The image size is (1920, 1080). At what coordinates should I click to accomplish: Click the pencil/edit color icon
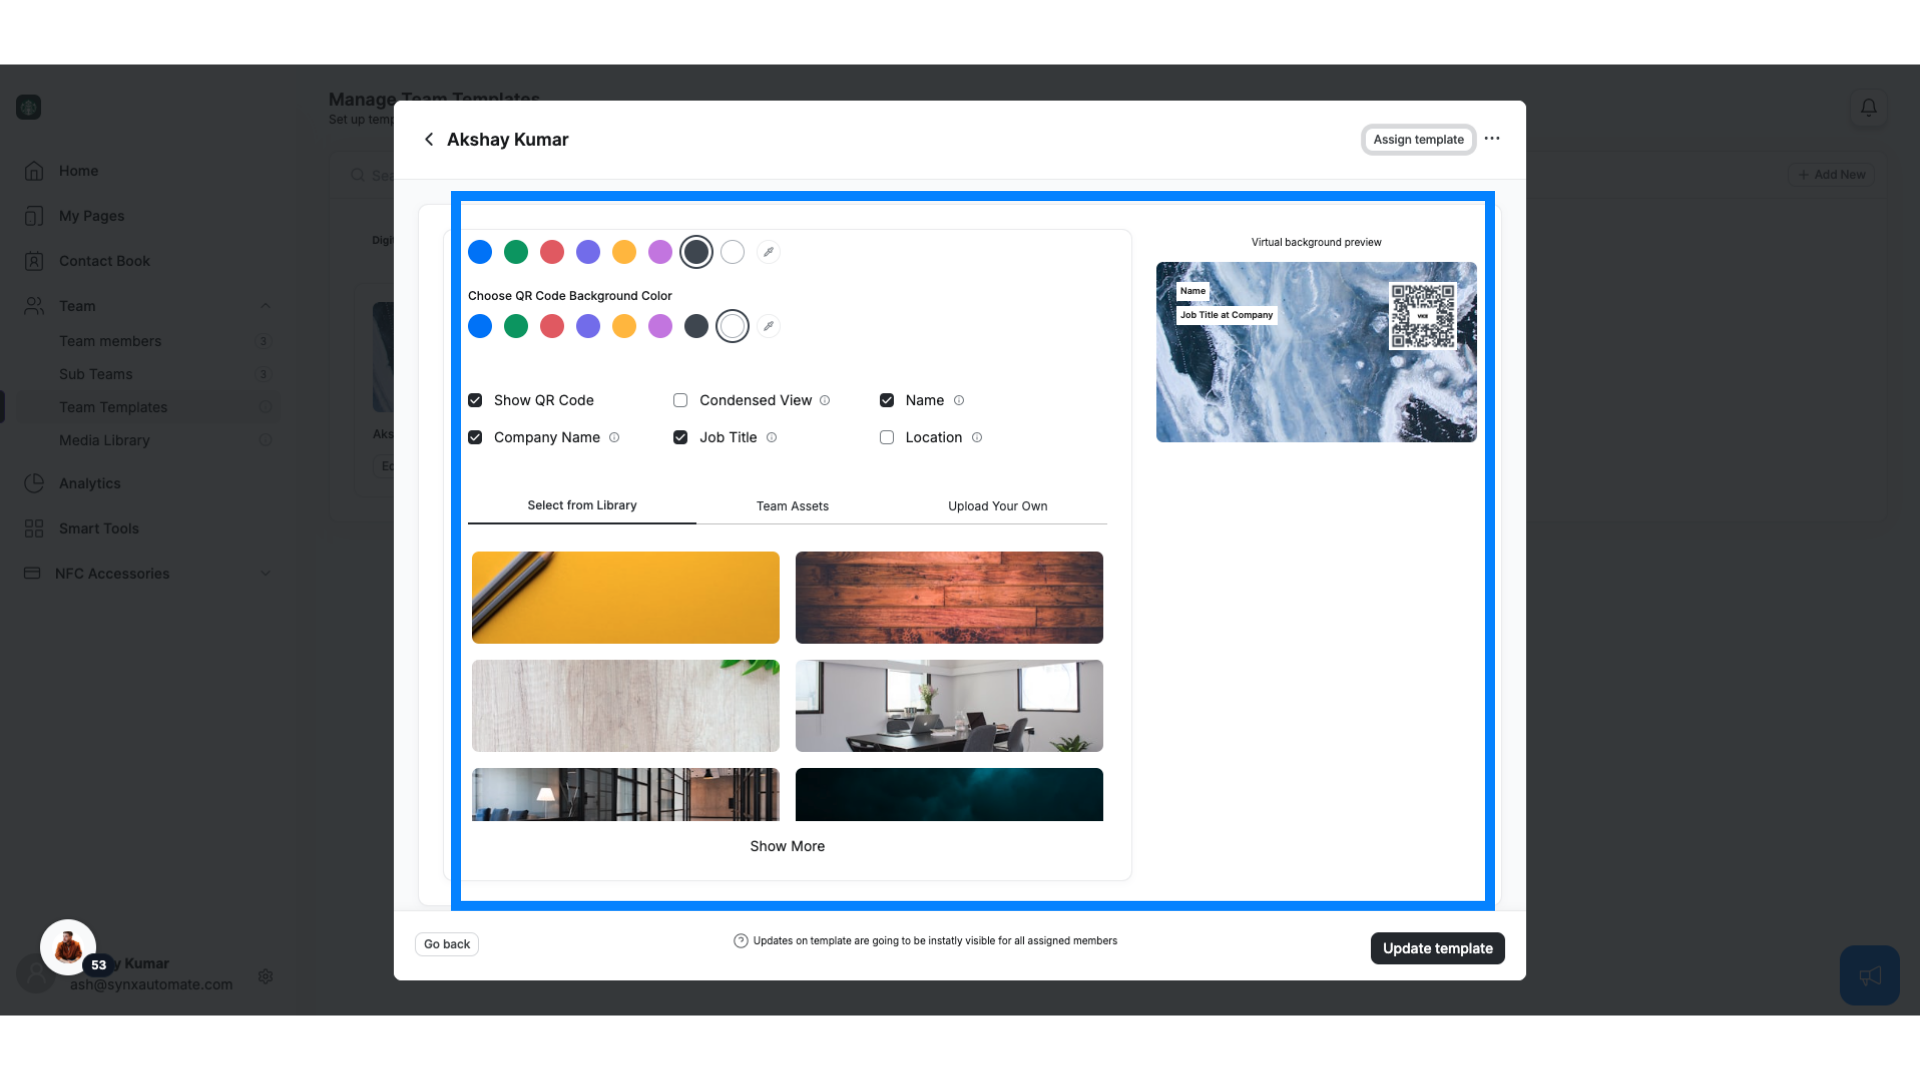pyautogui.click(x=767, y=252)
